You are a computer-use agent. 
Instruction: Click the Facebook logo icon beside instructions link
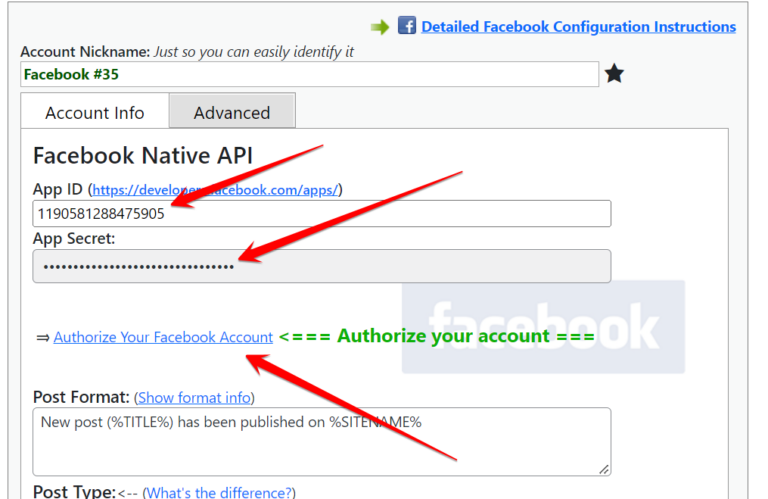click(407, 25)
